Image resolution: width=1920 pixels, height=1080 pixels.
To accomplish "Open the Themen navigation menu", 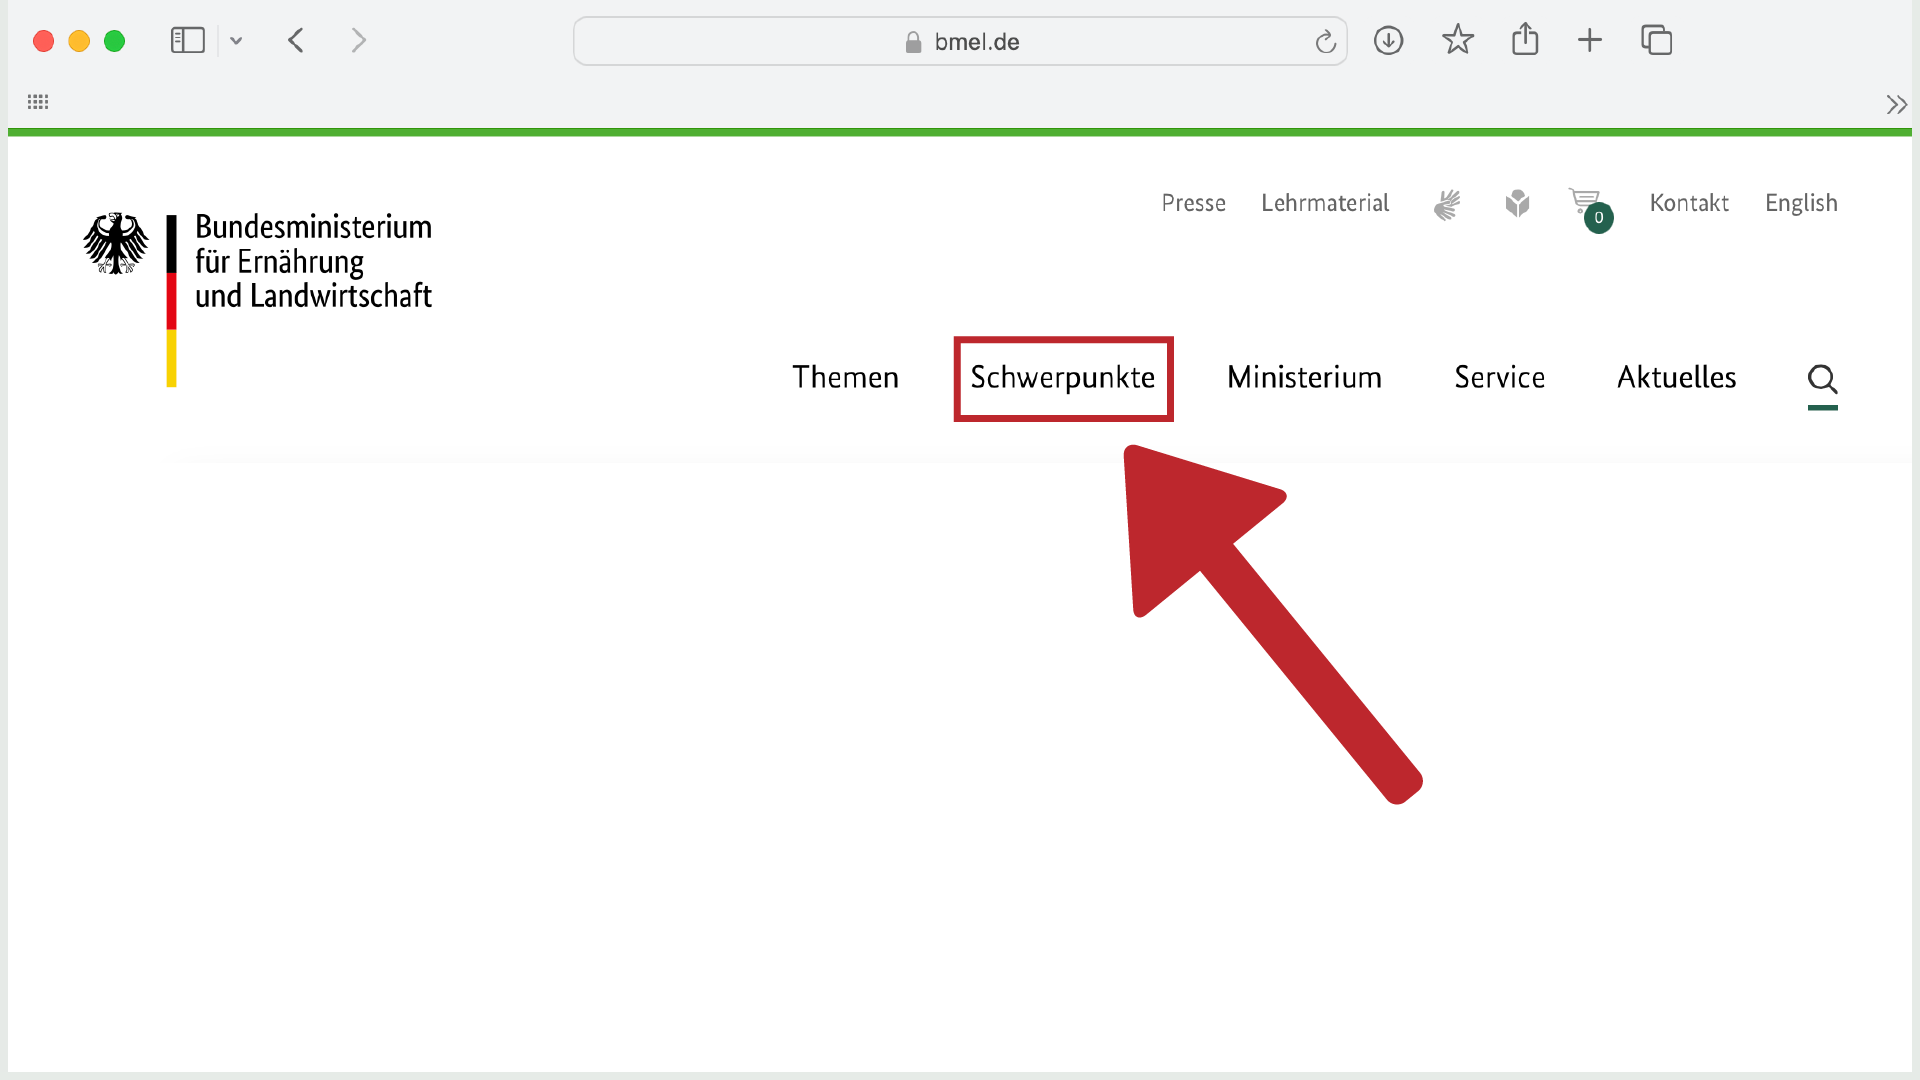I will (845, 377).
